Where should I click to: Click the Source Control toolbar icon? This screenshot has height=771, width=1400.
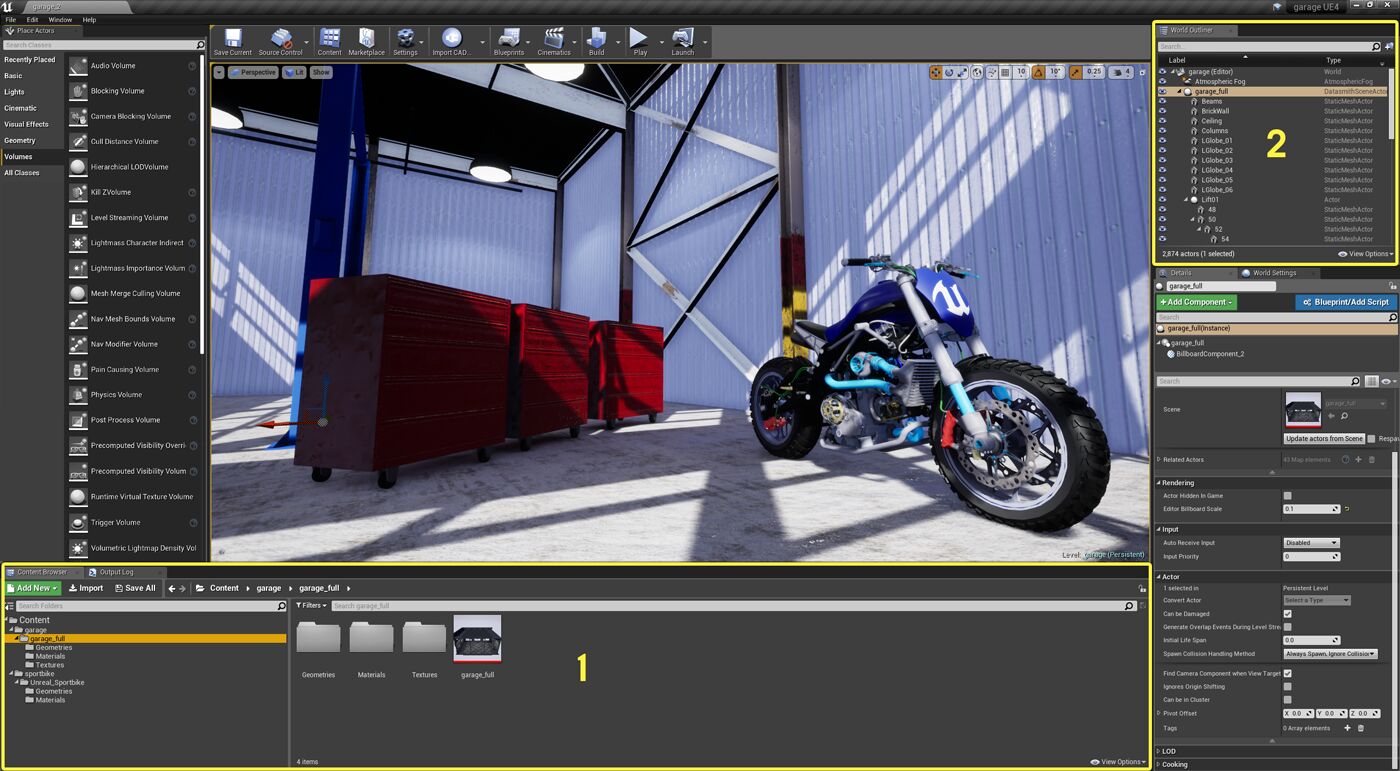point(283,40)
